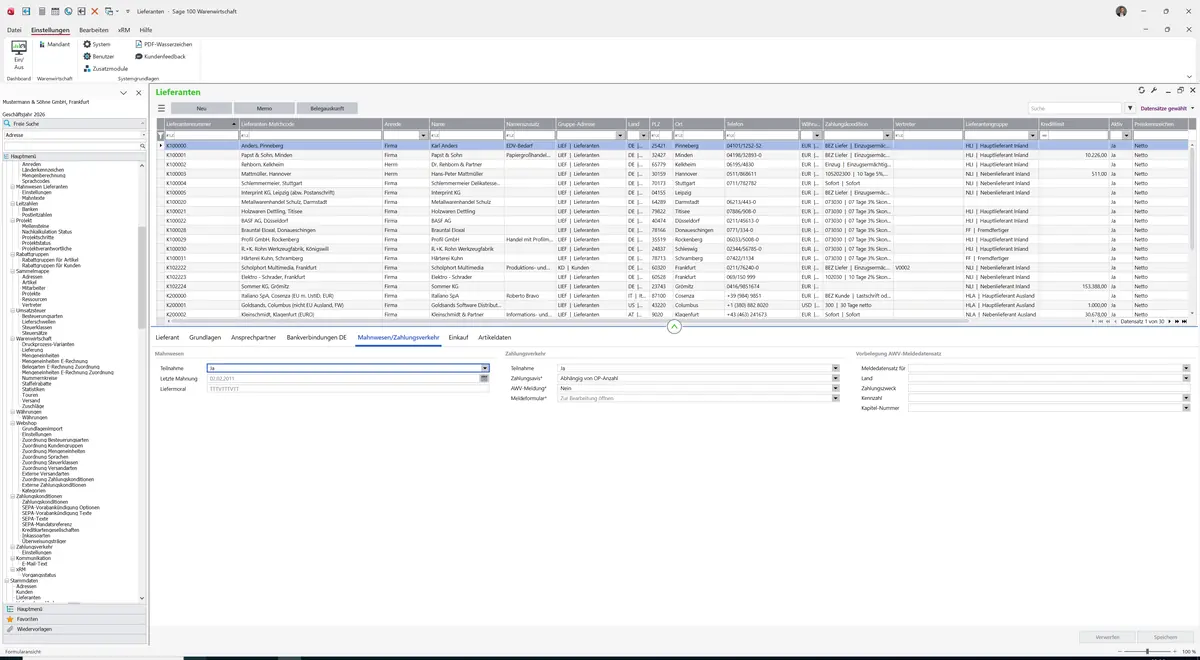
Task: Switch to the Artikeldaten tab
Action: 495,338
